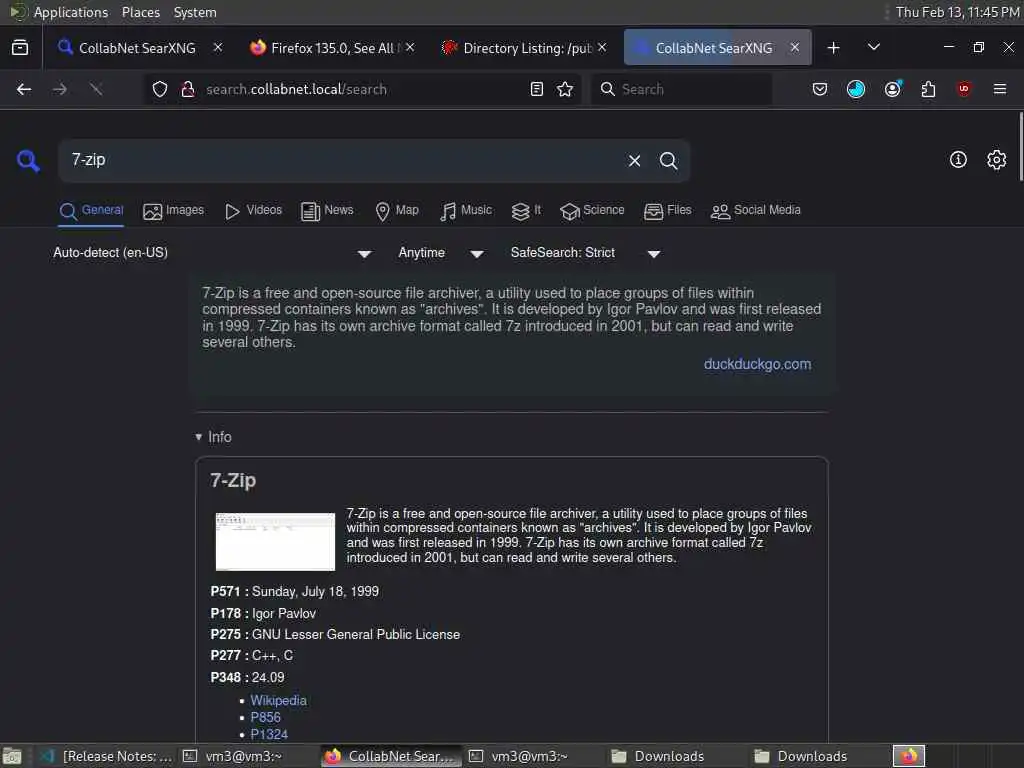This screenshot has width=1024, height=768.
Task: Open the Places menu
Action: click(140, 12)
